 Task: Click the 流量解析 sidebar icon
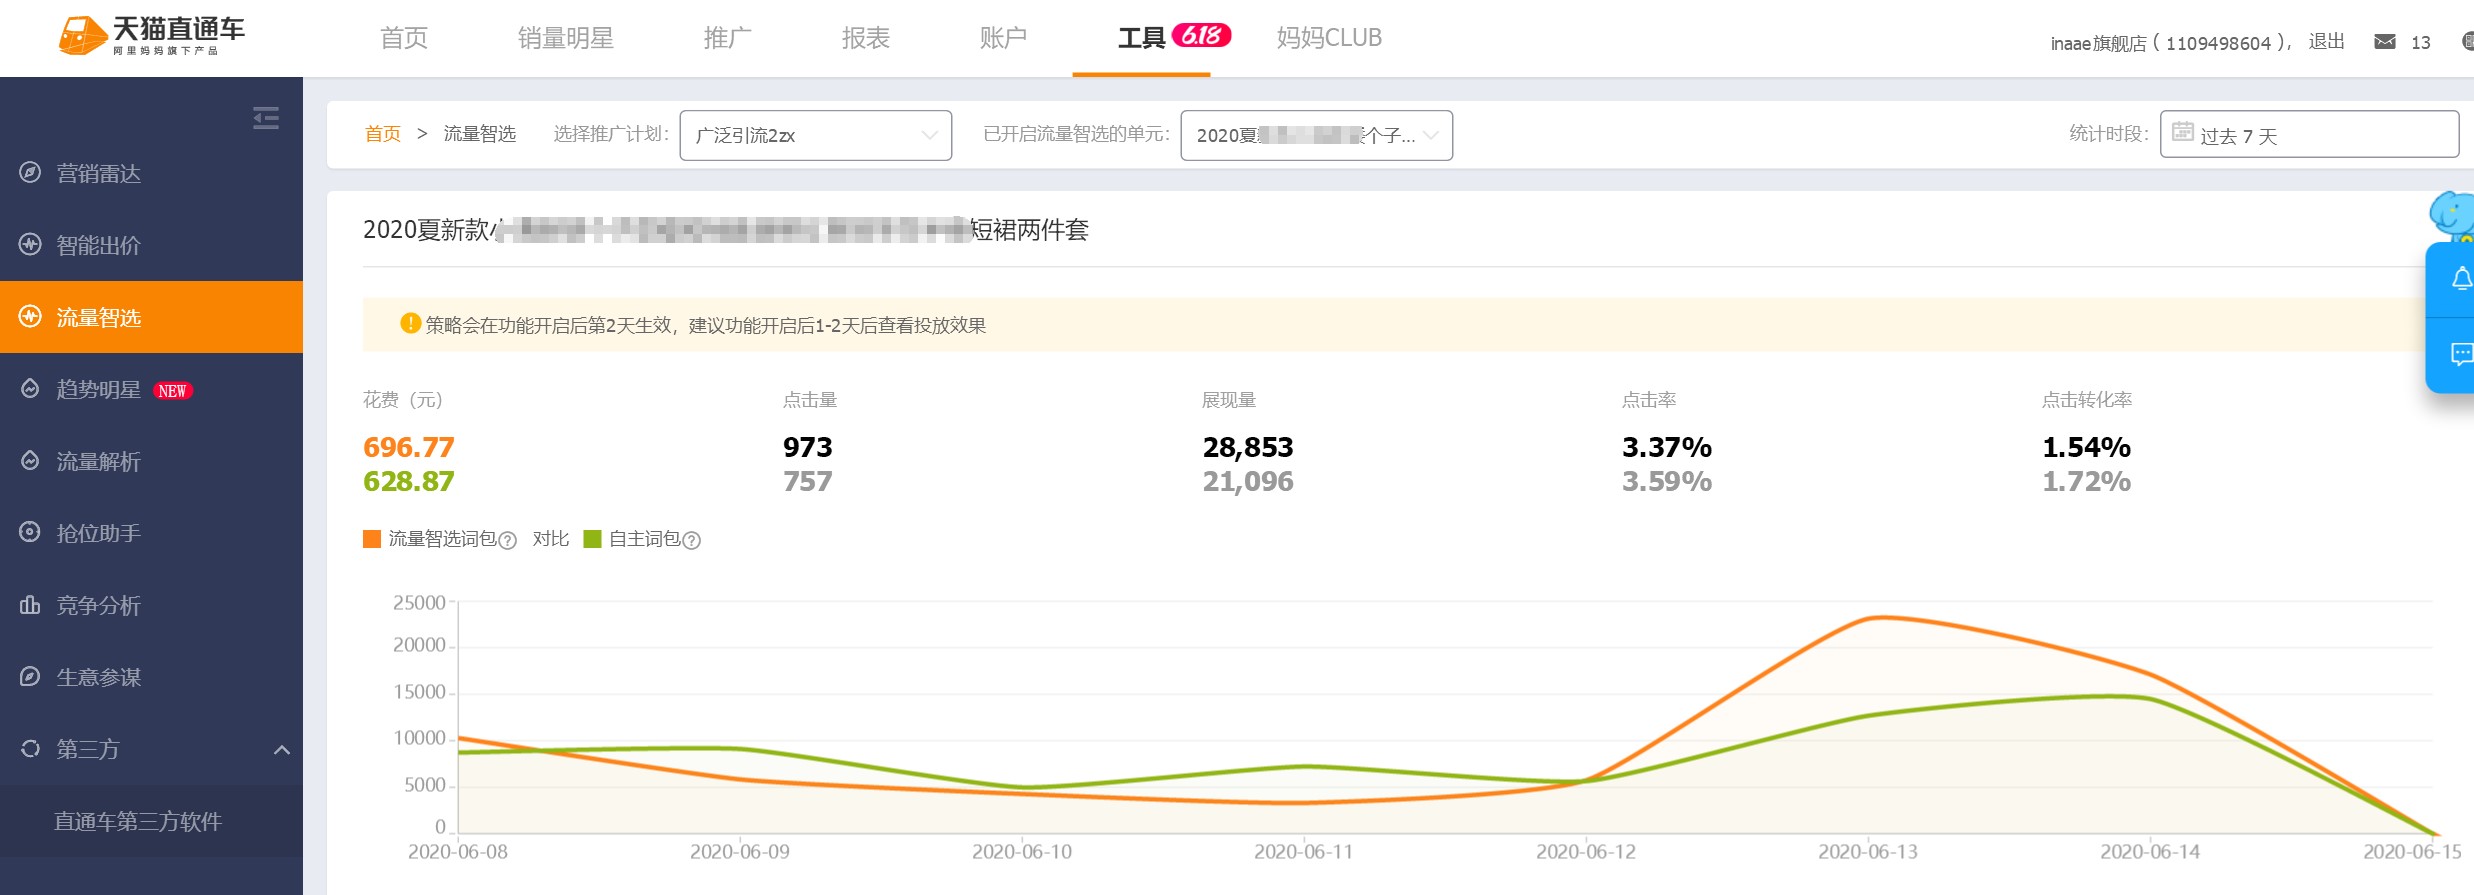pos(30,460)
